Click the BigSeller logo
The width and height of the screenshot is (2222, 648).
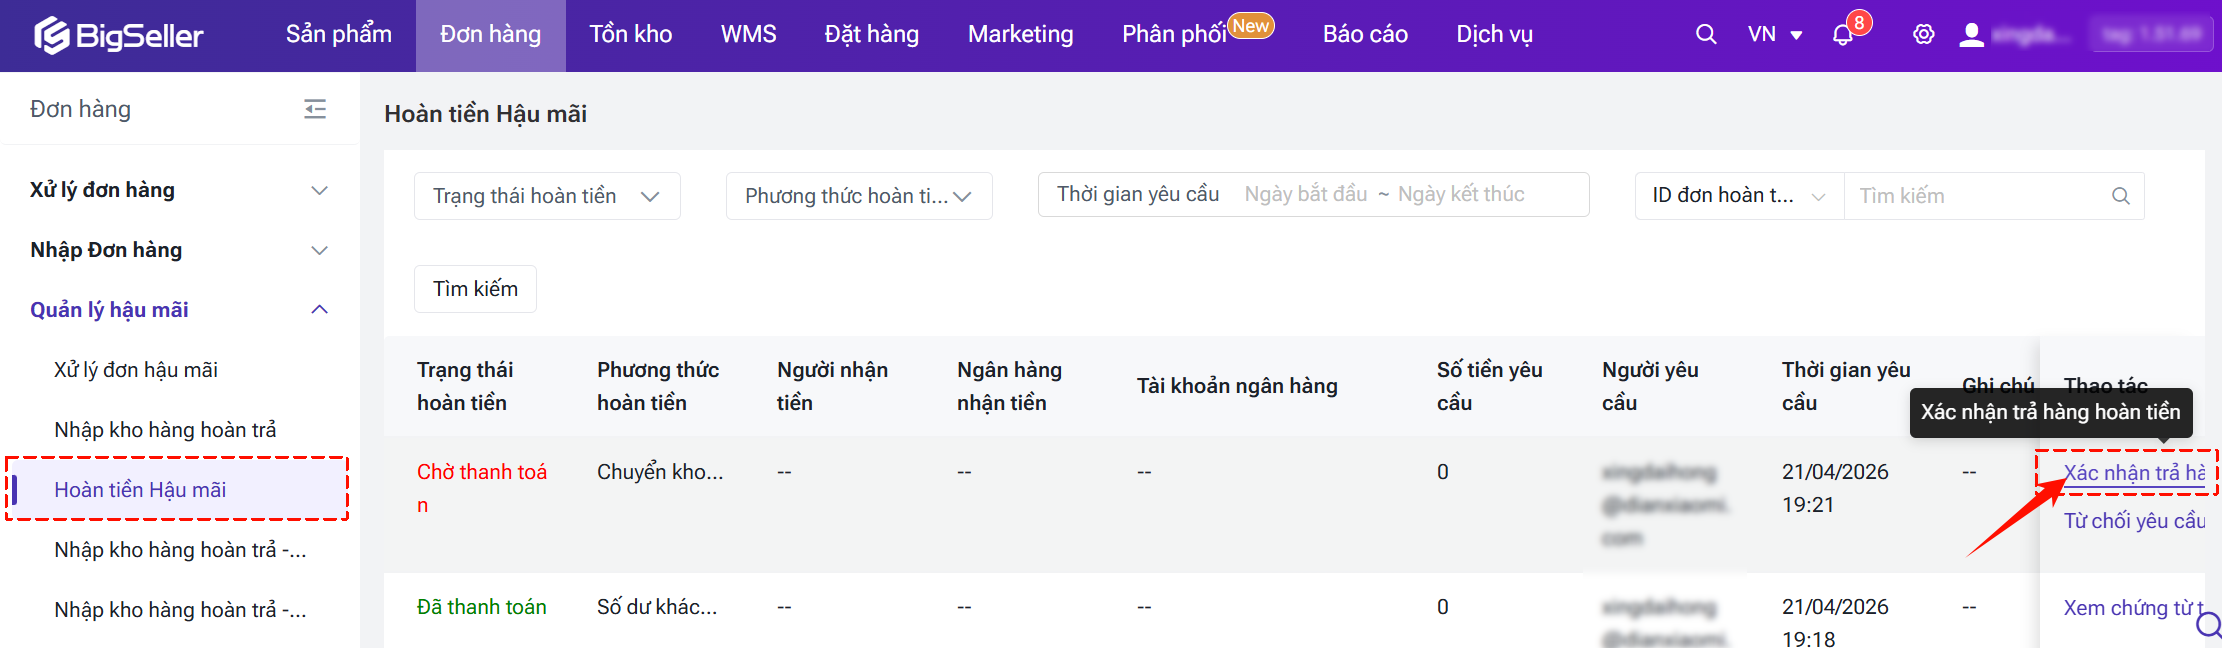119,36
